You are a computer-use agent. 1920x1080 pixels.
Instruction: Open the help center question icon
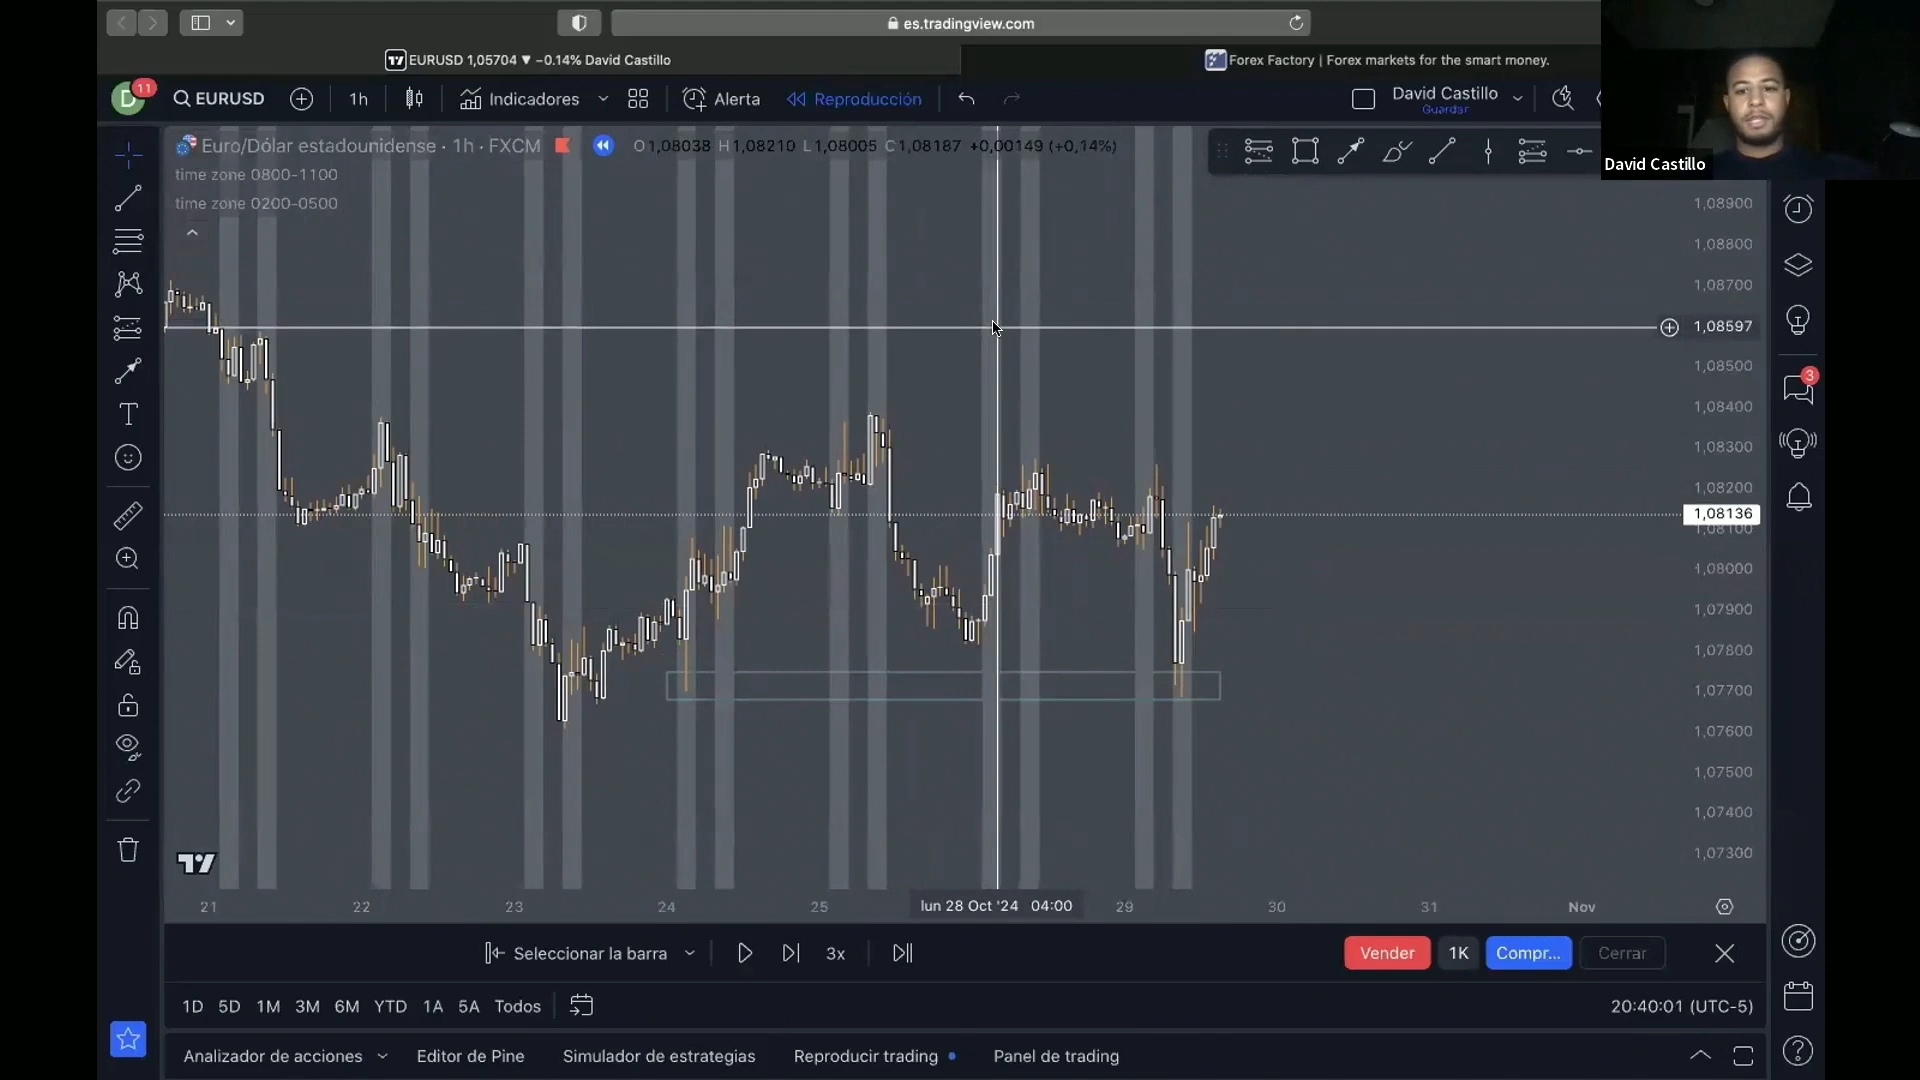[x=1798, y=1051]
